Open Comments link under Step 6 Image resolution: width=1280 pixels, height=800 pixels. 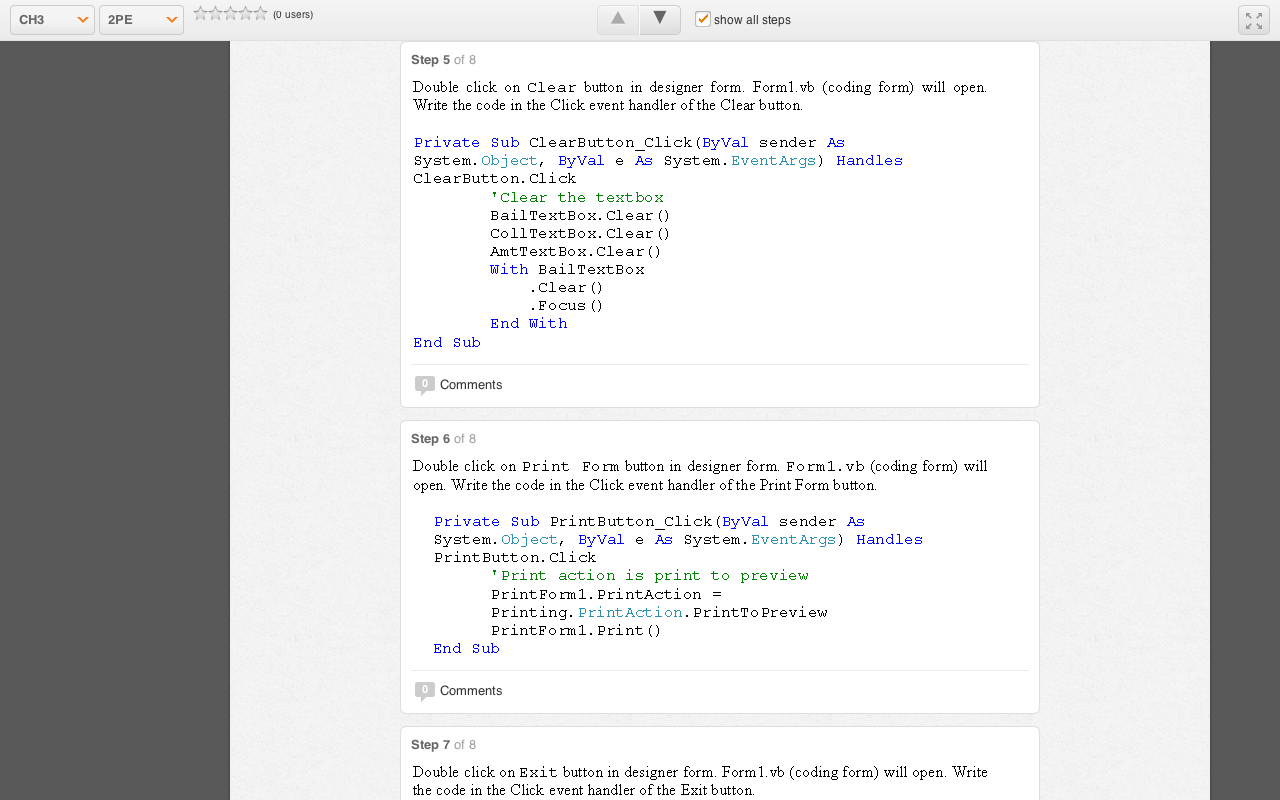pyautogui.click(x=471, y=691)
